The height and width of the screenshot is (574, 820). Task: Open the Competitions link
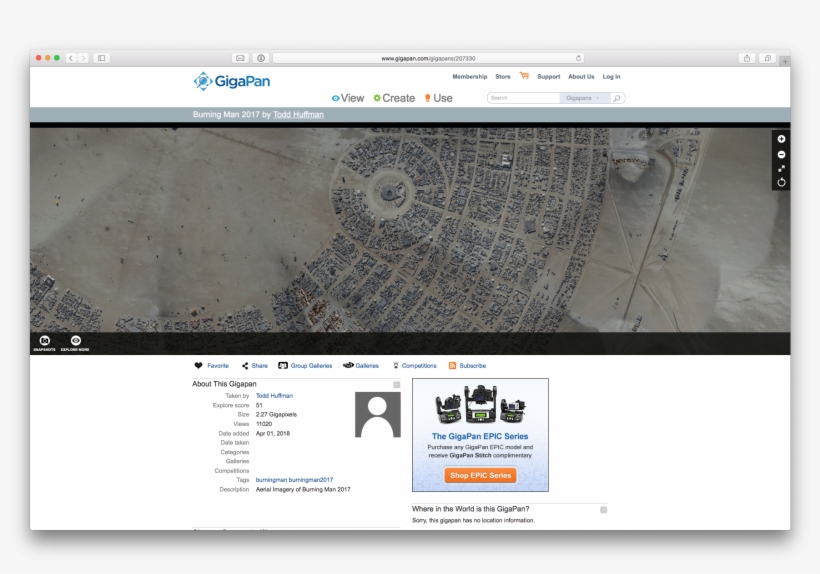(x=415, y=365)
